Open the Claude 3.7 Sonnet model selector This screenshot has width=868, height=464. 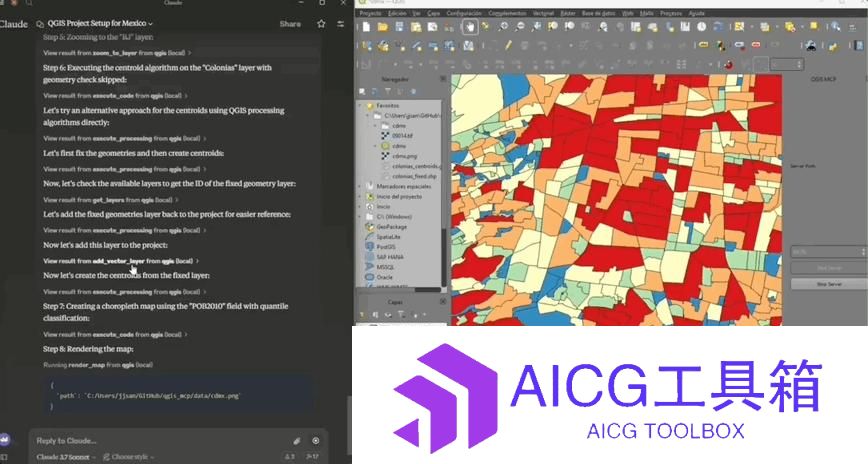(64, 457)
